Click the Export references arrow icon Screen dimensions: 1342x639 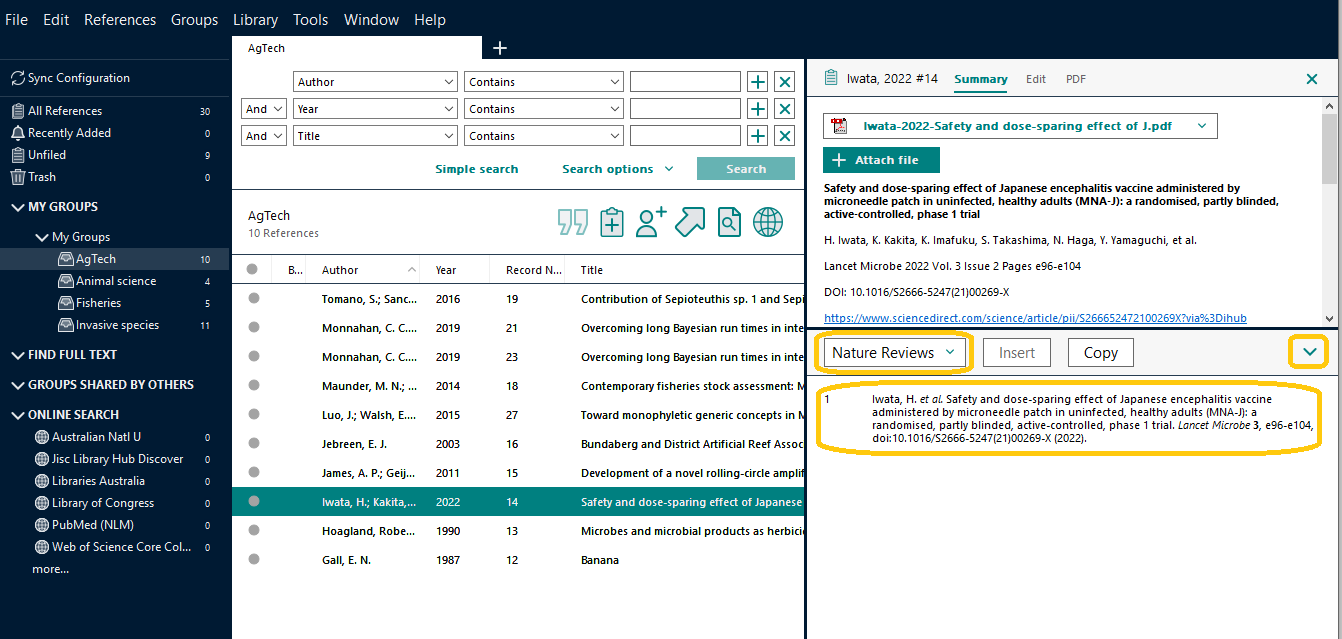point(690,222)
